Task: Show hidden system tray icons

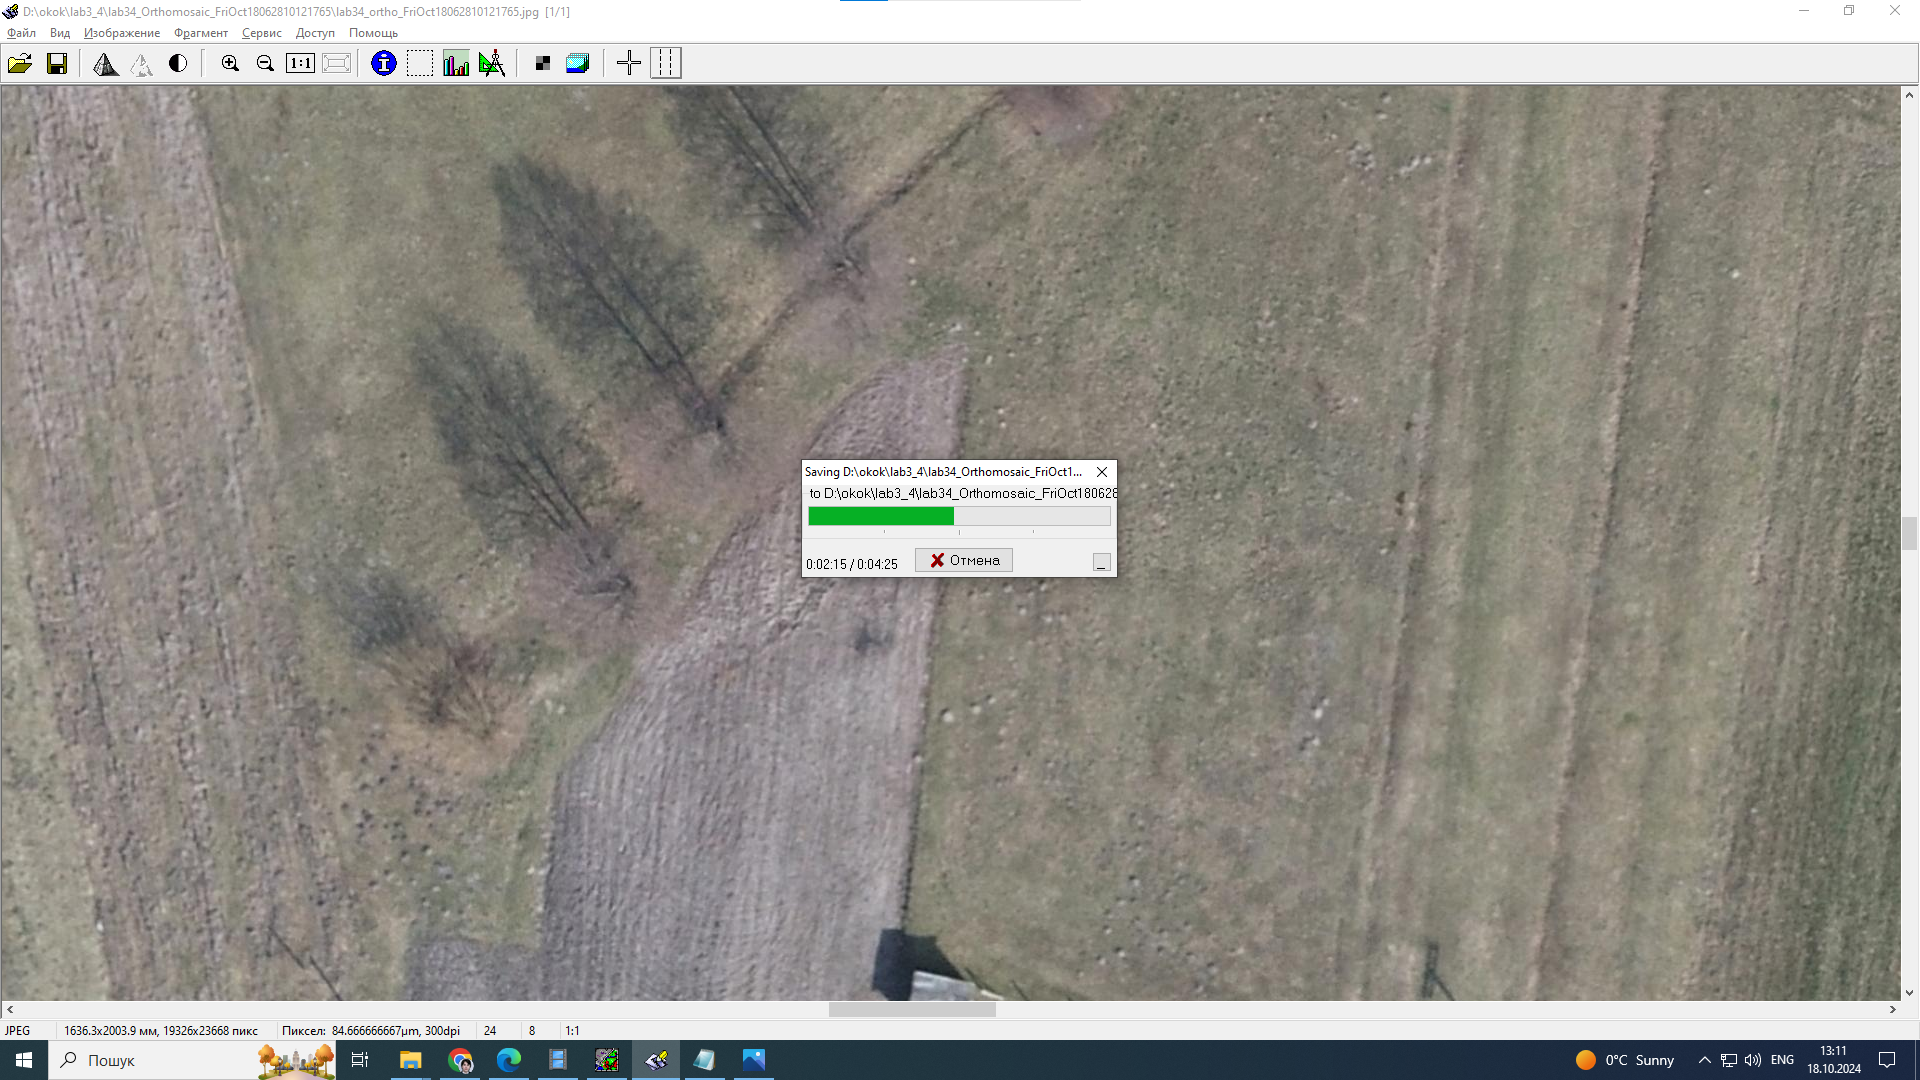Action: 1704,1060
